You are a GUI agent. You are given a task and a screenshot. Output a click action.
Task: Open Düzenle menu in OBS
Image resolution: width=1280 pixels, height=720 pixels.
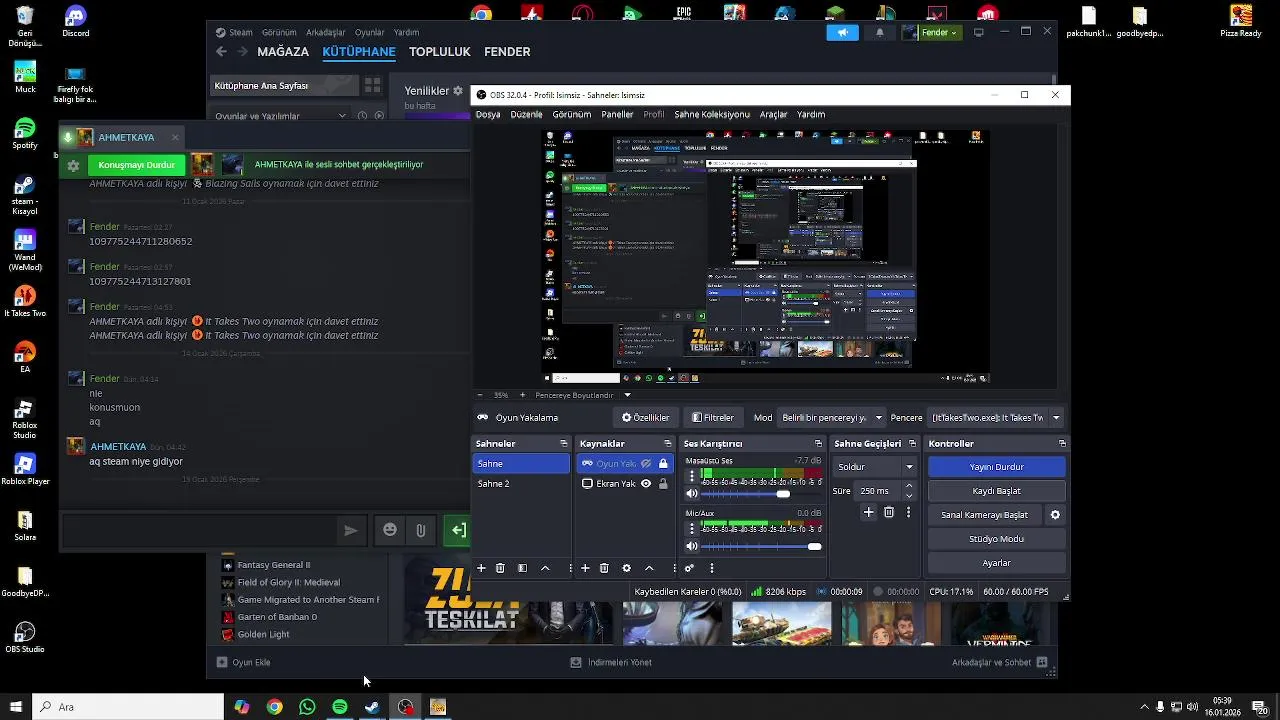pyautogui.click(x=526, y=114)
